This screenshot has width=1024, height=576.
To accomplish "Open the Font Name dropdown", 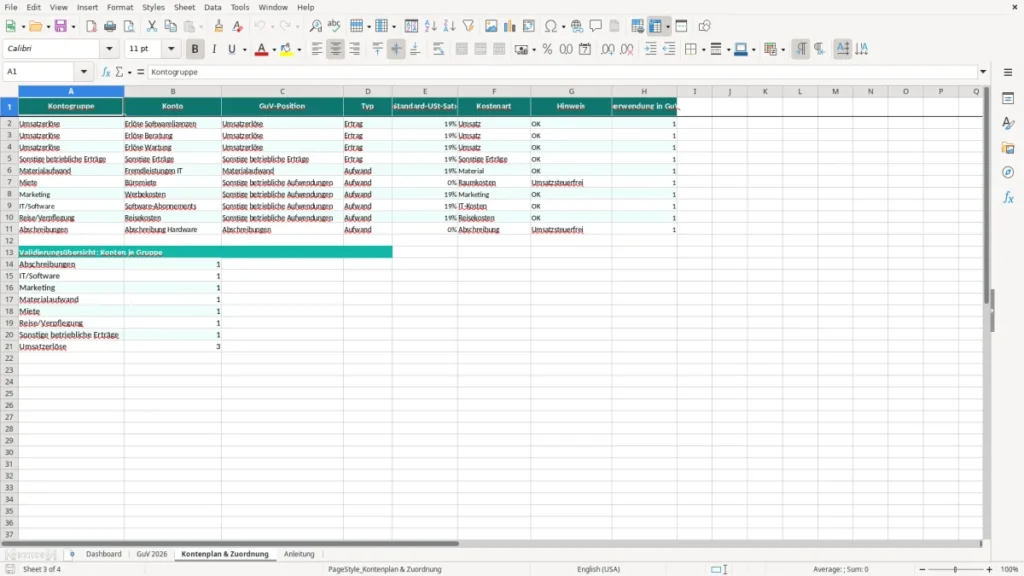I will (109, 48).
